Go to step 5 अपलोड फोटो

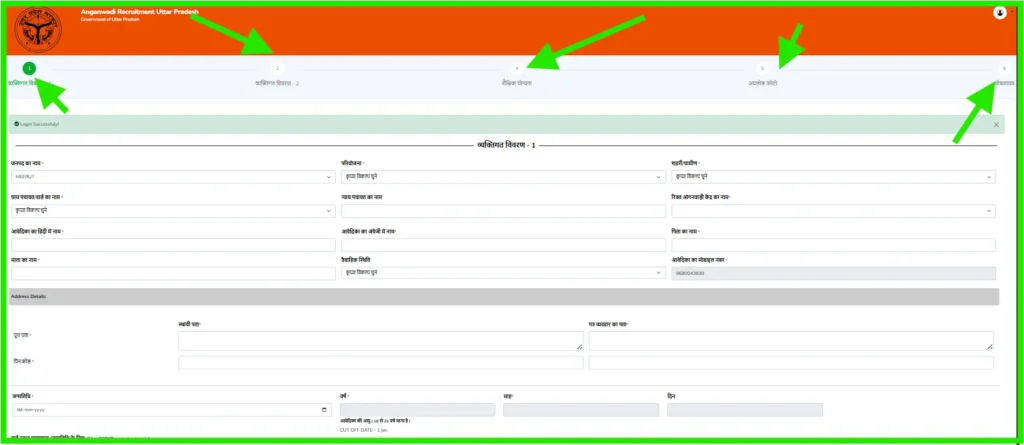(x=762, y=68)
